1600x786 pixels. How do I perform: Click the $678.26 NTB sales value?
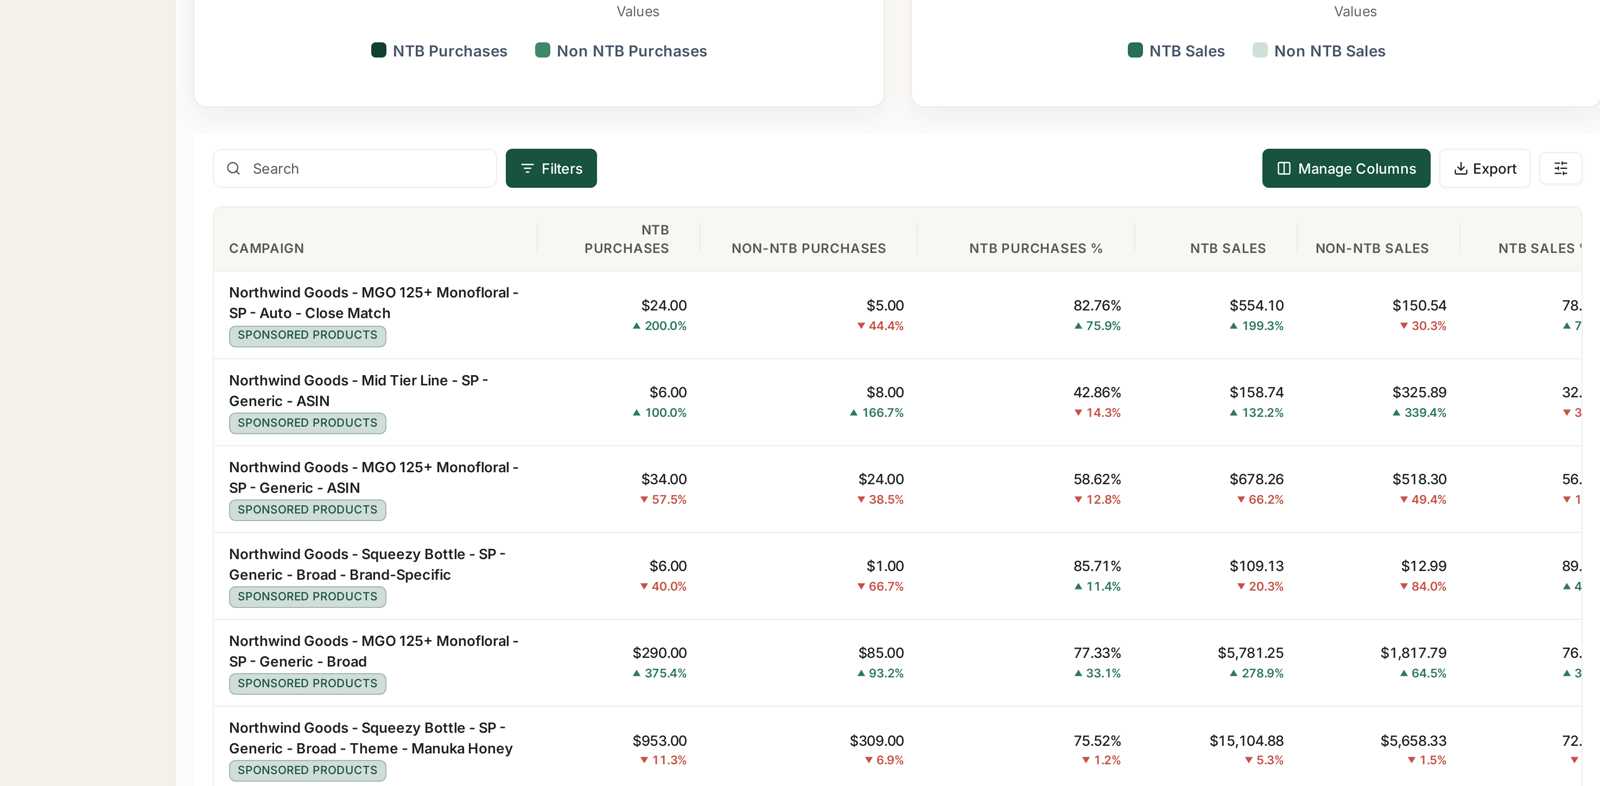(x=1257, y=479)
